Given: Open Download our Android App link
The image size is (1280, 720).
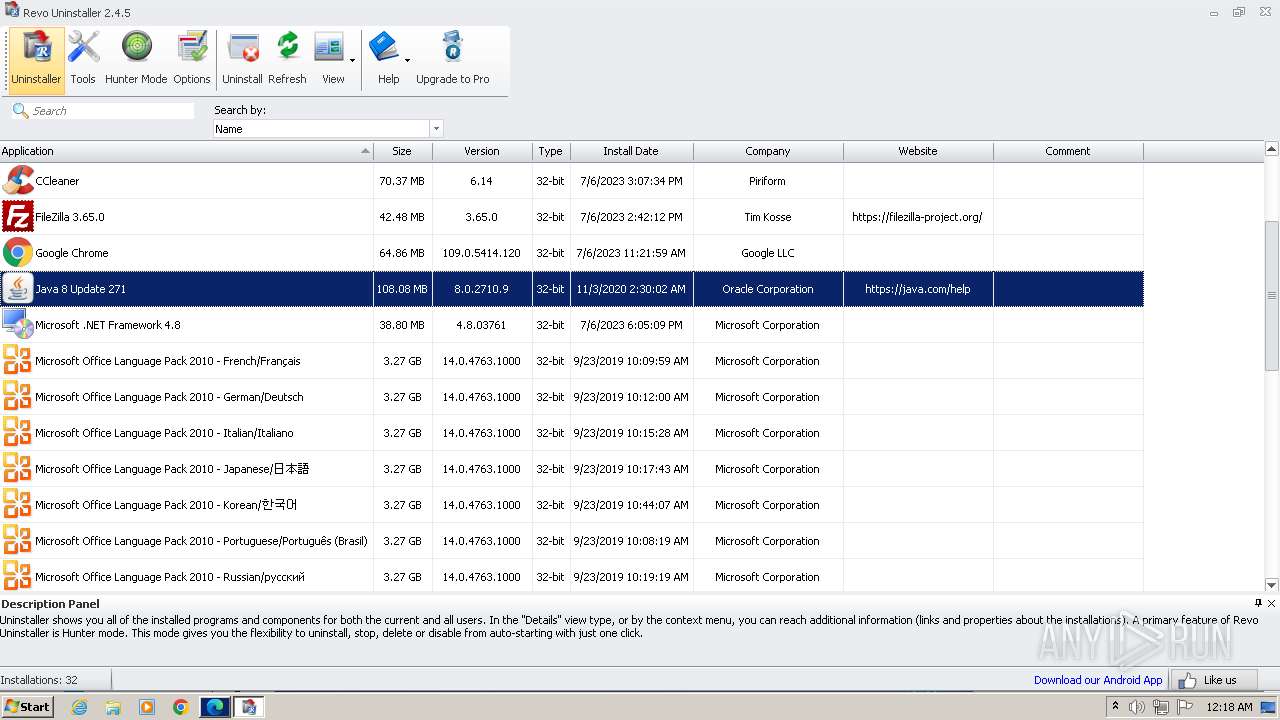Looking at the screenshot, I should point(1098,680).
